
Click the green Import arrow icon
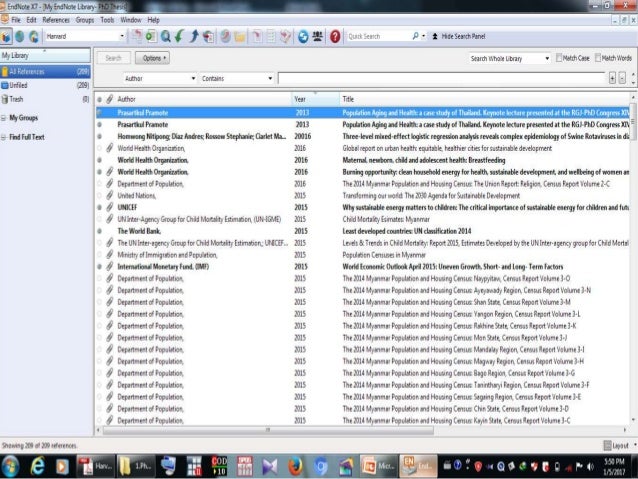tap(179, 37)
